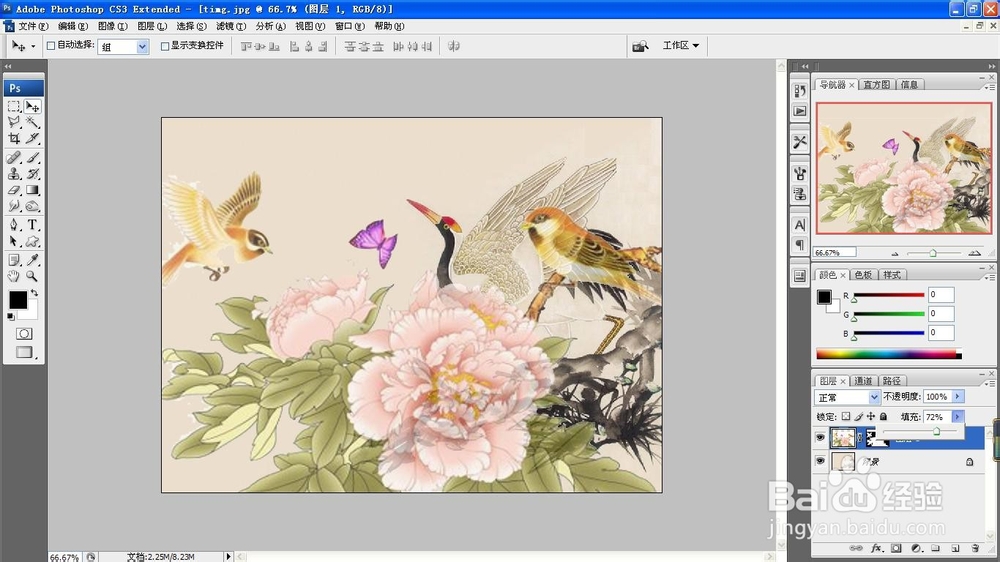Image resolution: width=1000 pixels, height=562 pixels.
Task: Open the layer style fx menu
Action: 877,548
